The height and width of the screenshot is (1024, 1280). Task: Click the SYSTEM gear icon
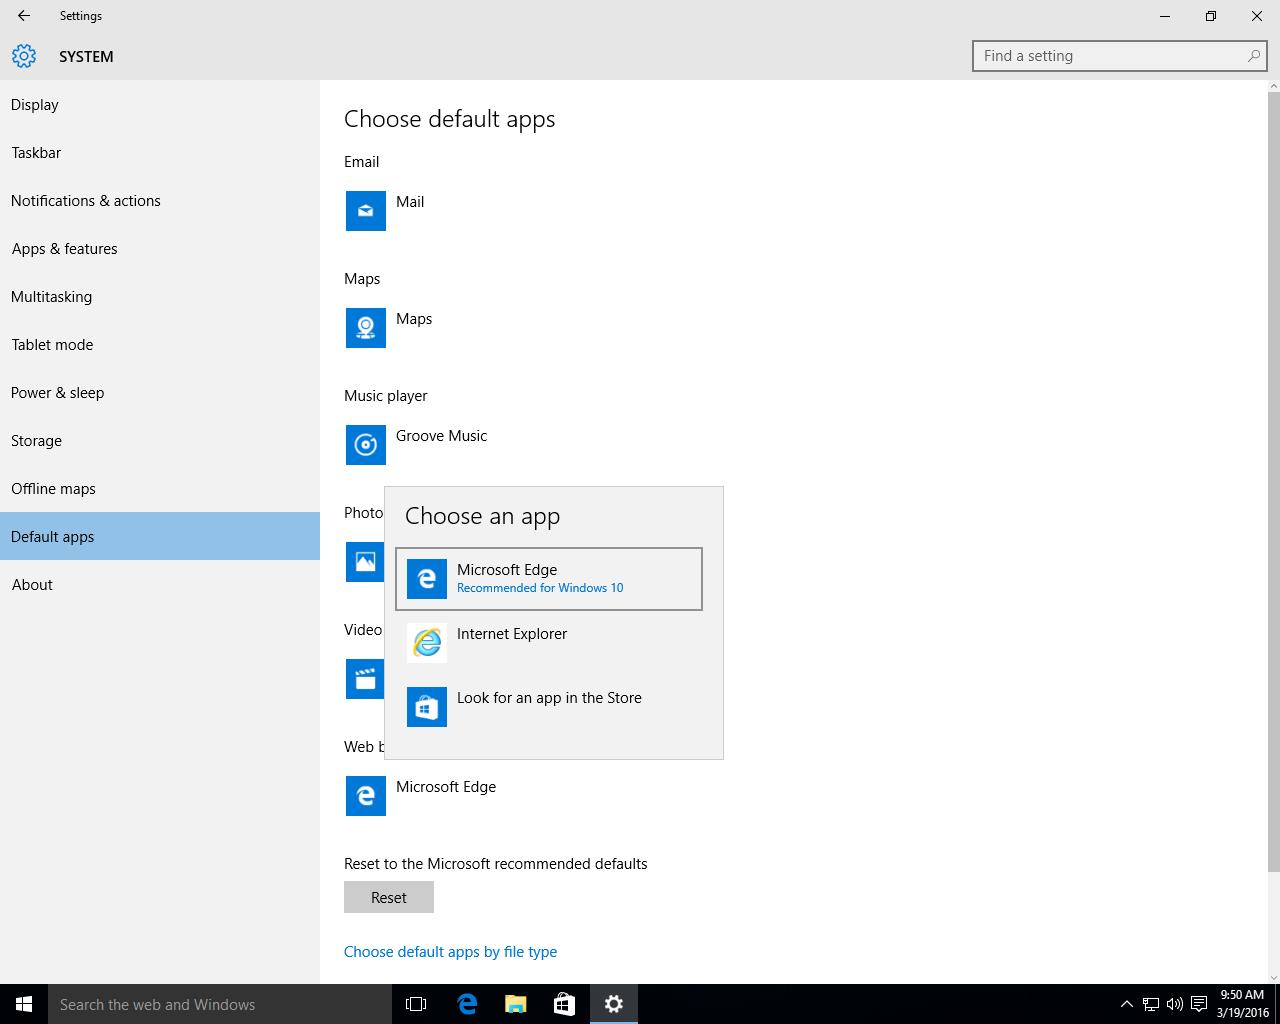point(24,56)
